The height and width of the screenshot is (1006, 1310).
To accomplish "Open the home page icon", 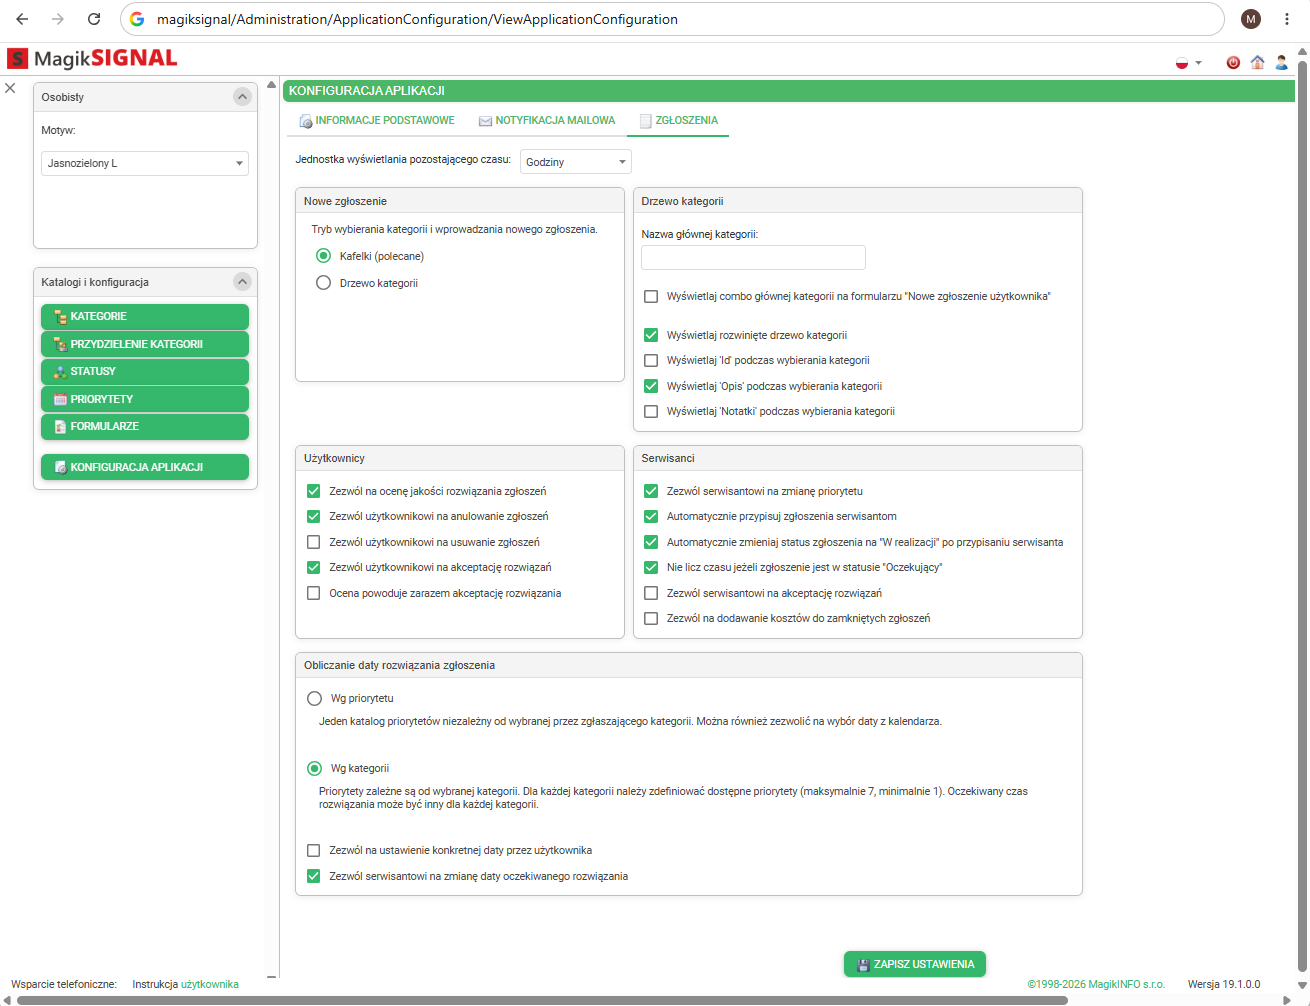I will (x=1257, y=62).
